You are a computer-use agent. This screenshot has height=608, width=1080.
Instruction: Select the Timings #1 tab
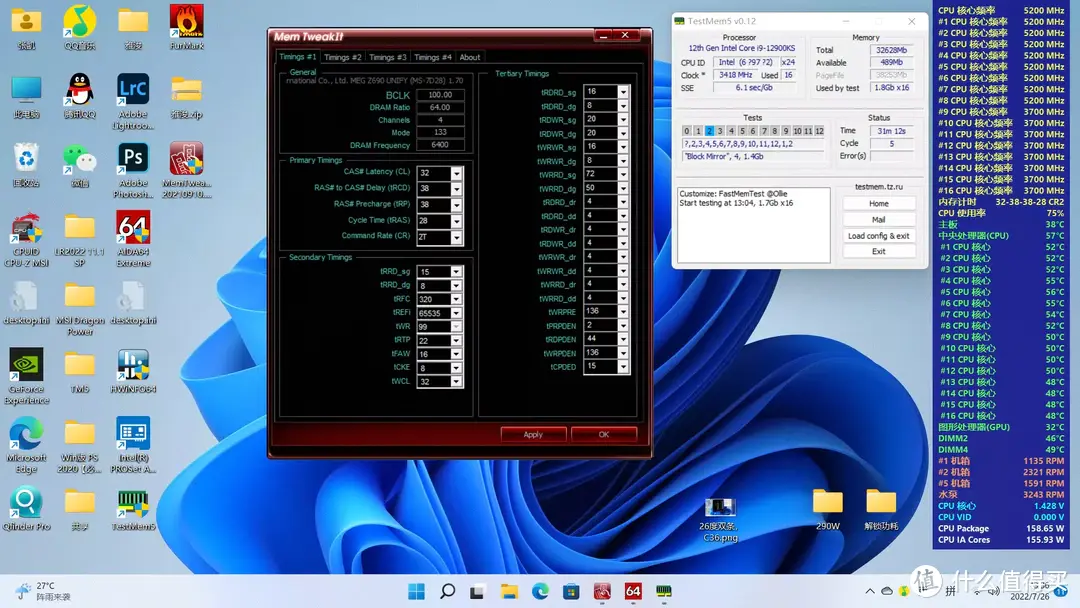[298, 56]
